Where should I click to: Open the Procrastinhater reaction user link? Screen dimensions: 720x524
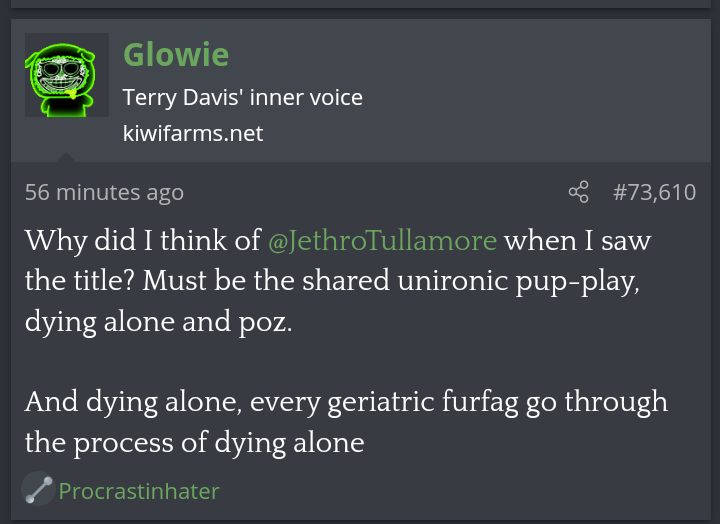[x=139, y=491]
